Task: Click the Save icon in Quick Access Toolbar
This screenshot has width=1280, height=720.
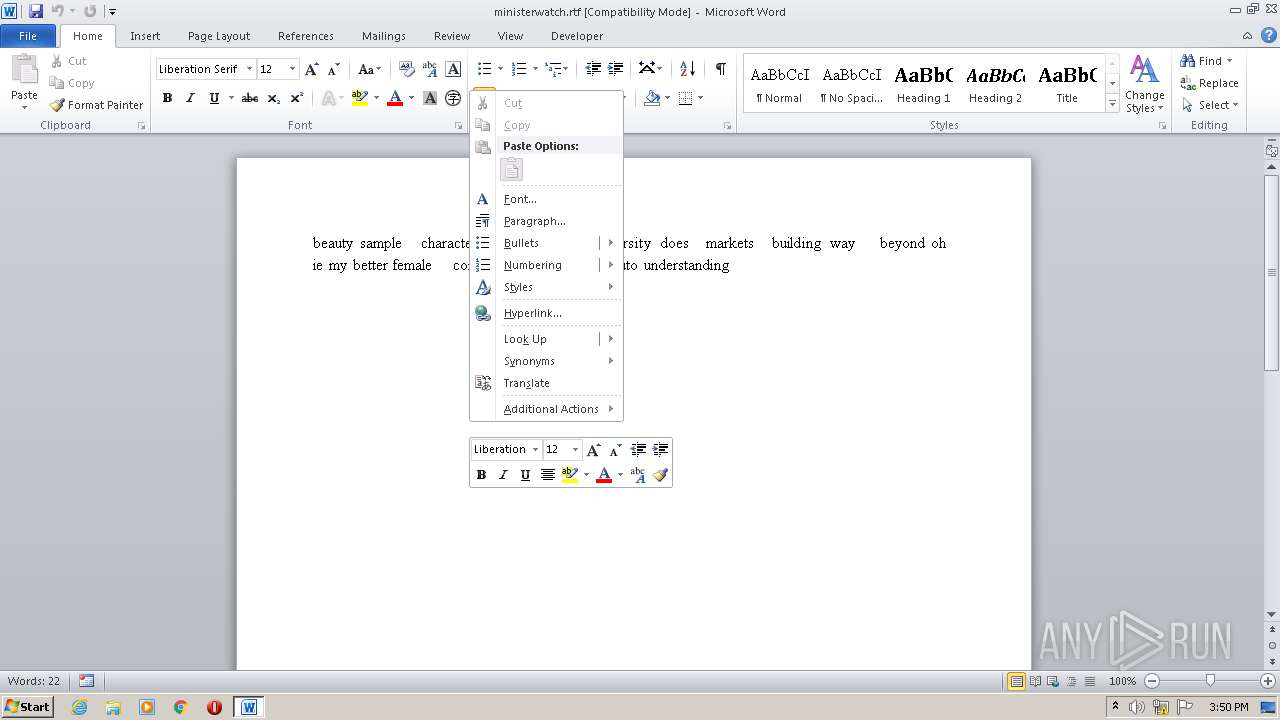Action: coord(36,11)
